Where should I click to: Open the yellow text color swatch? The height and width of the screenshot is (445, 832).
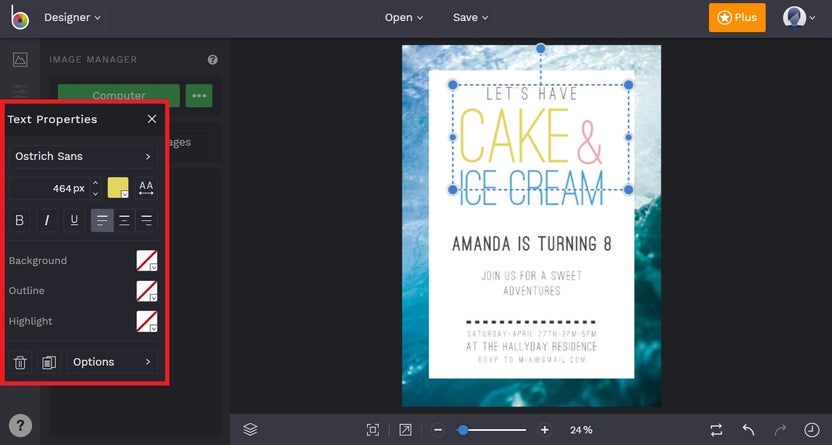pyautogui.click(x=118, y=188)
